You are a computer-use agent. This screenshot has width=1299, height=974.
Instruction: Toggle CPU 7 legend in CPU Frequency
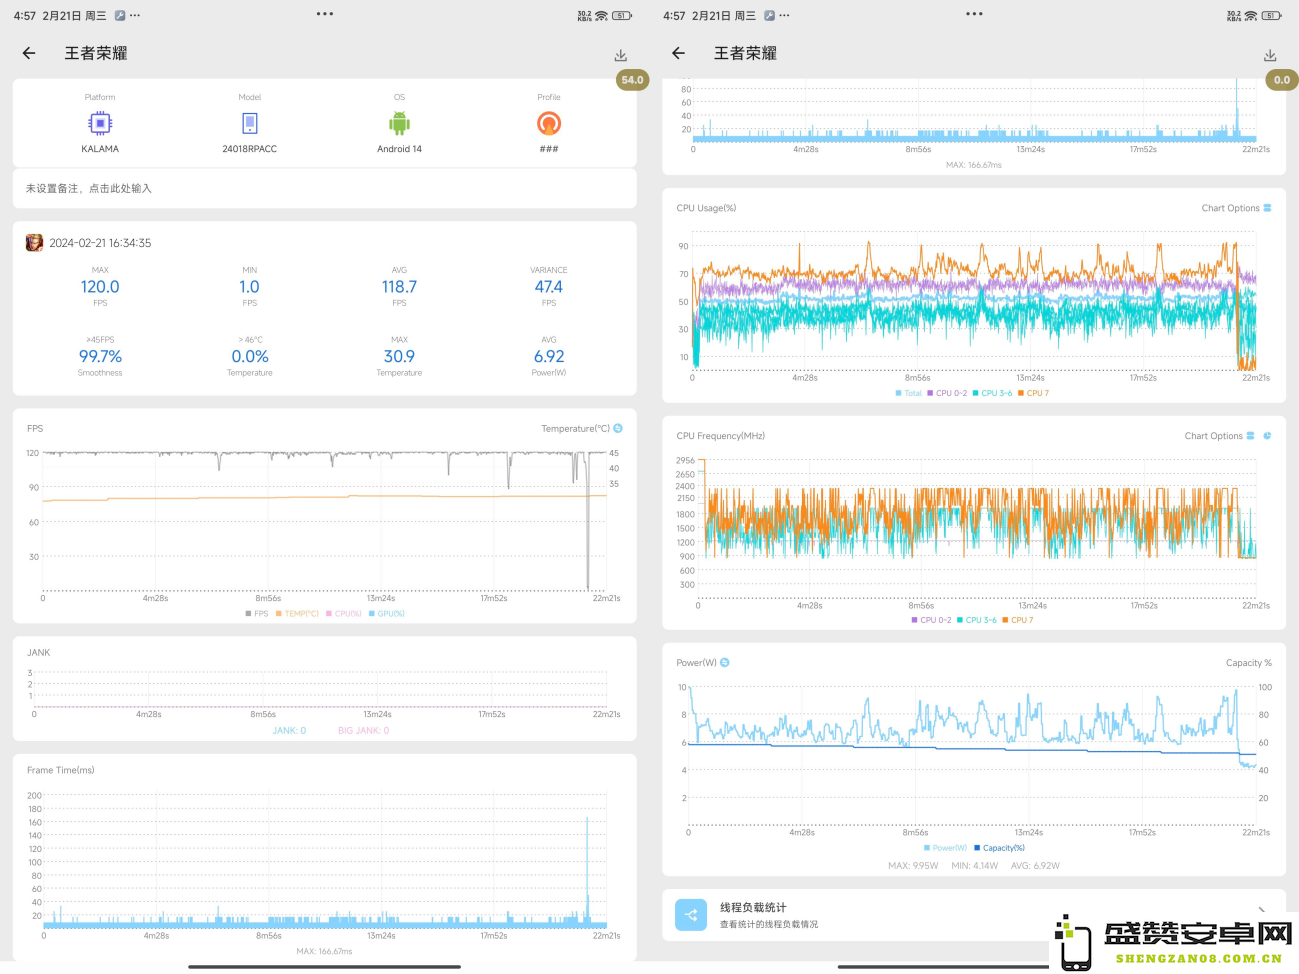click(x=1018, y=620)
